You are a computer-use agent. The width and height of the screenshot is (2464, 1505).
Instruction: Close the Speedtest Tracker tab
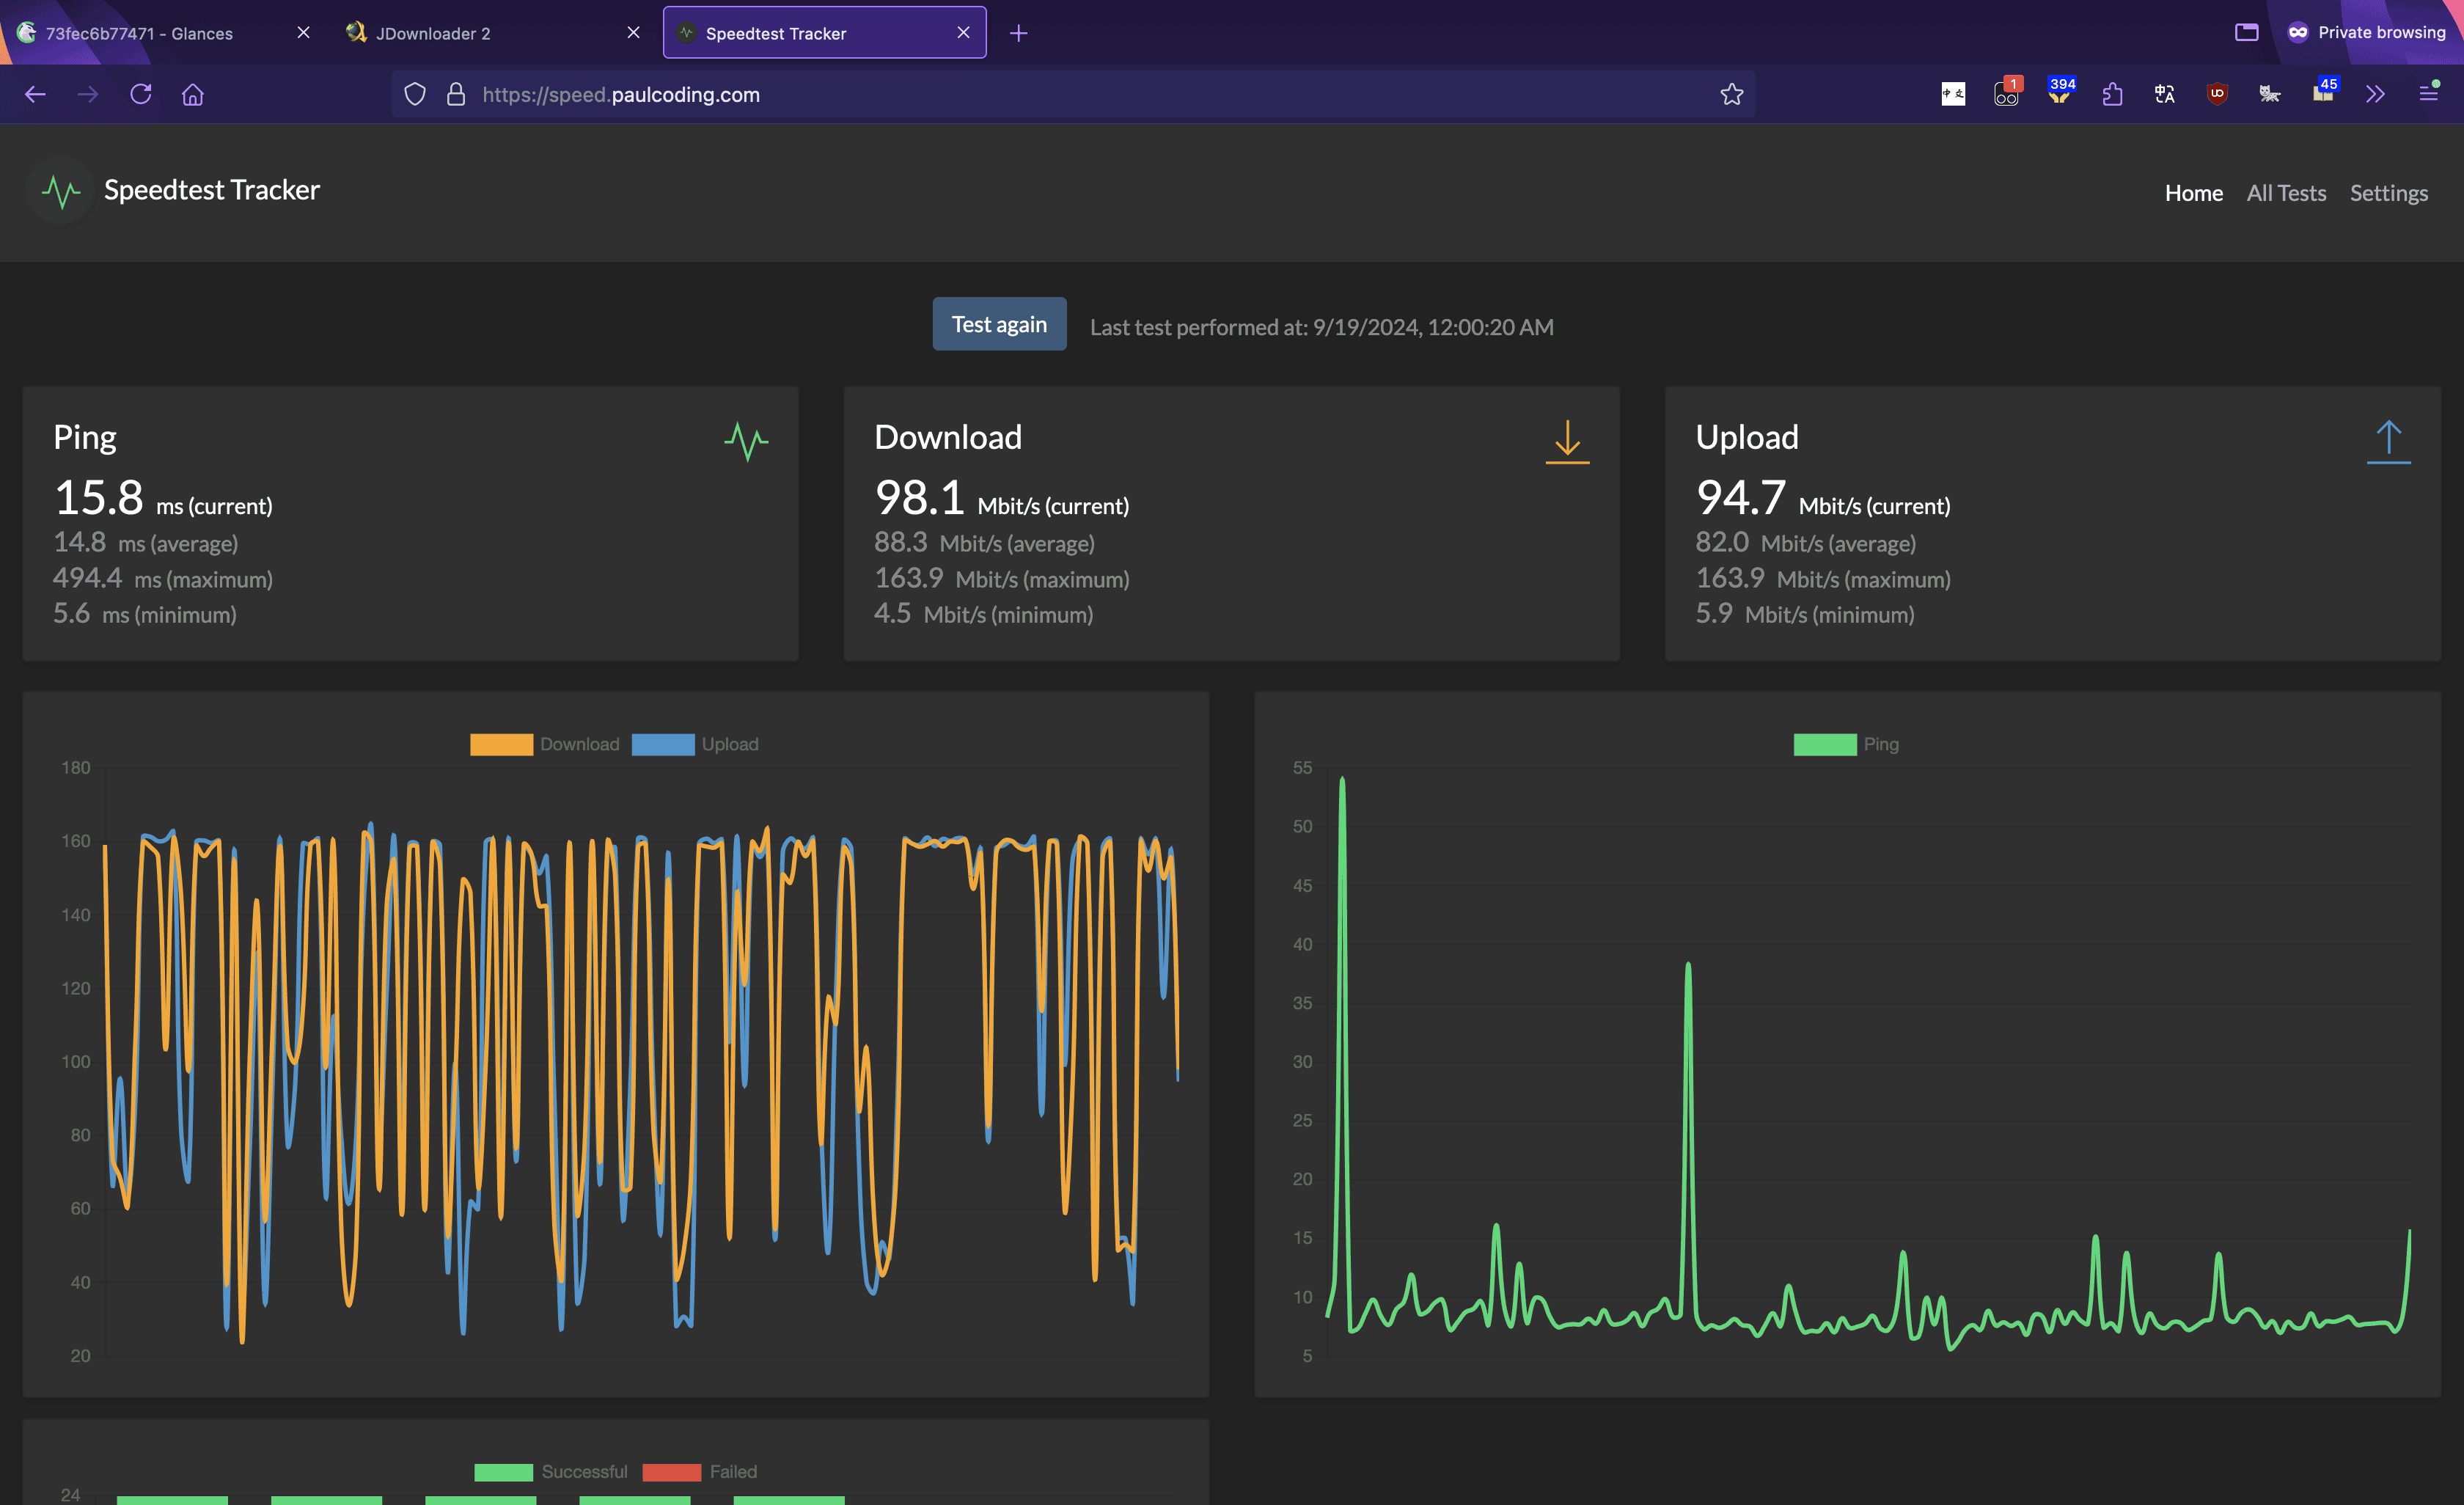pos(963,33)
